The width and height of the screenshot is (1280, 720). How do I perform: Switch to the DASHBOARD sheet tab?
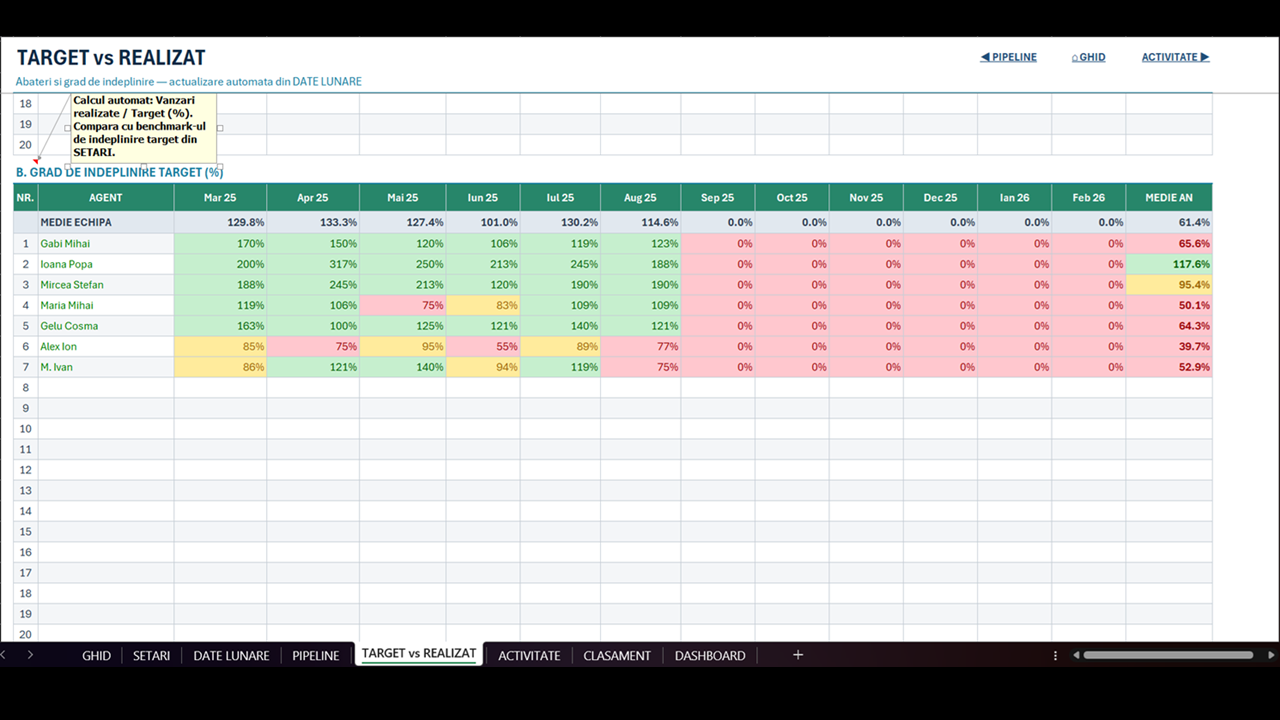(710, 655)
